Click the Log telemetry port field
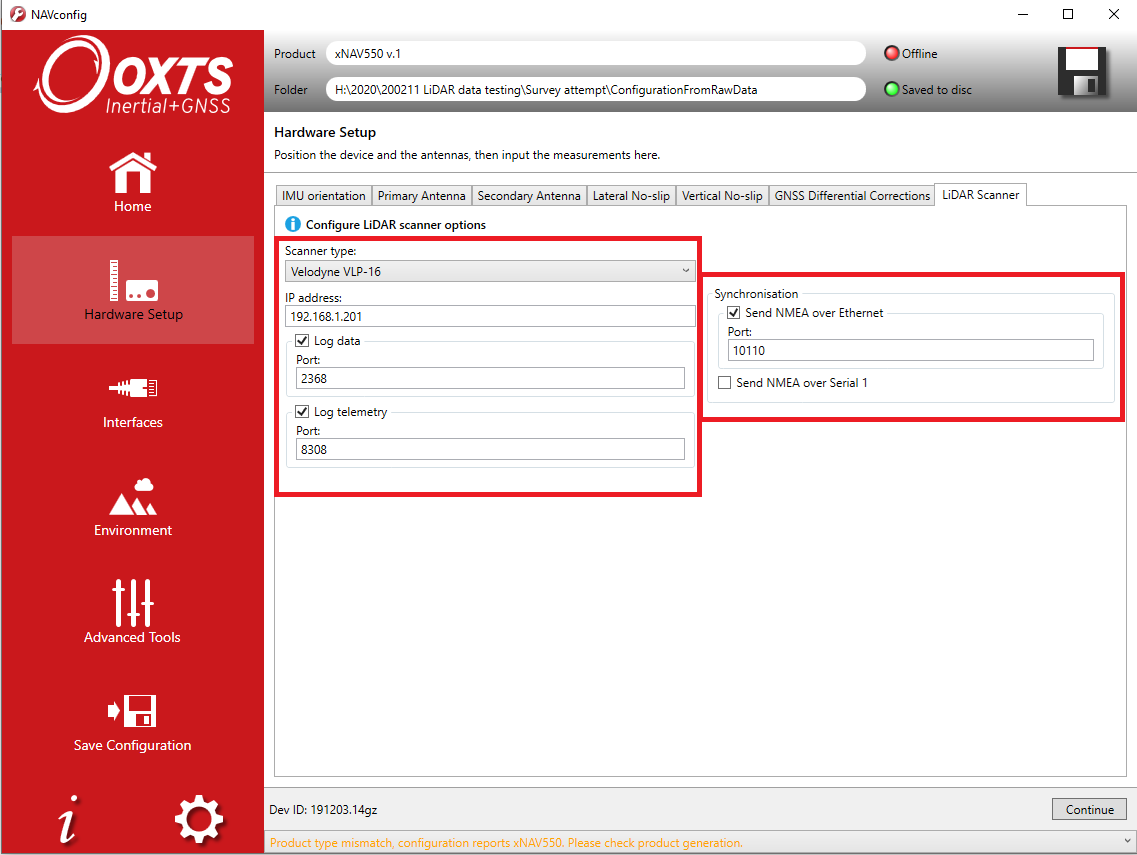Image resolution: width=1137 pixels, height=855 pixels. [490, 450]
